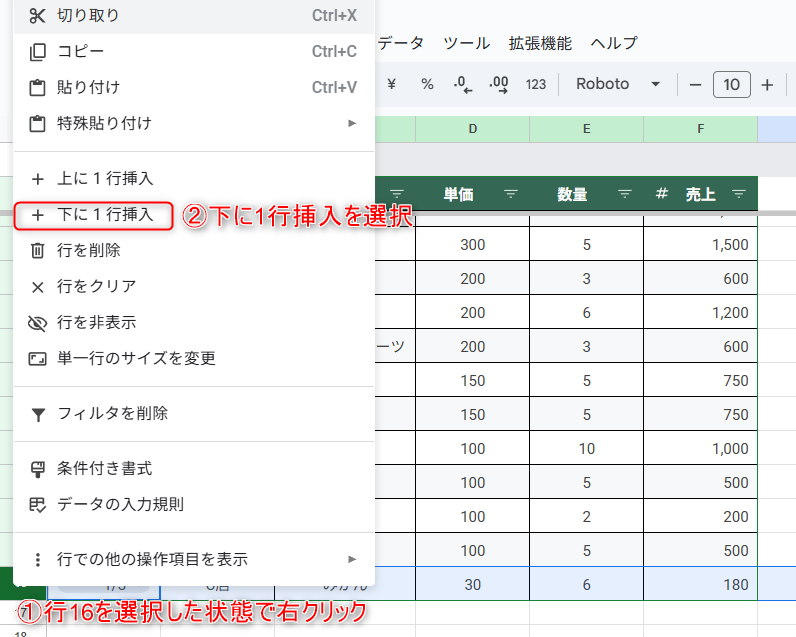Increase font size with plus button
Viewport: 796px width, 637px height.
(767, 85)
